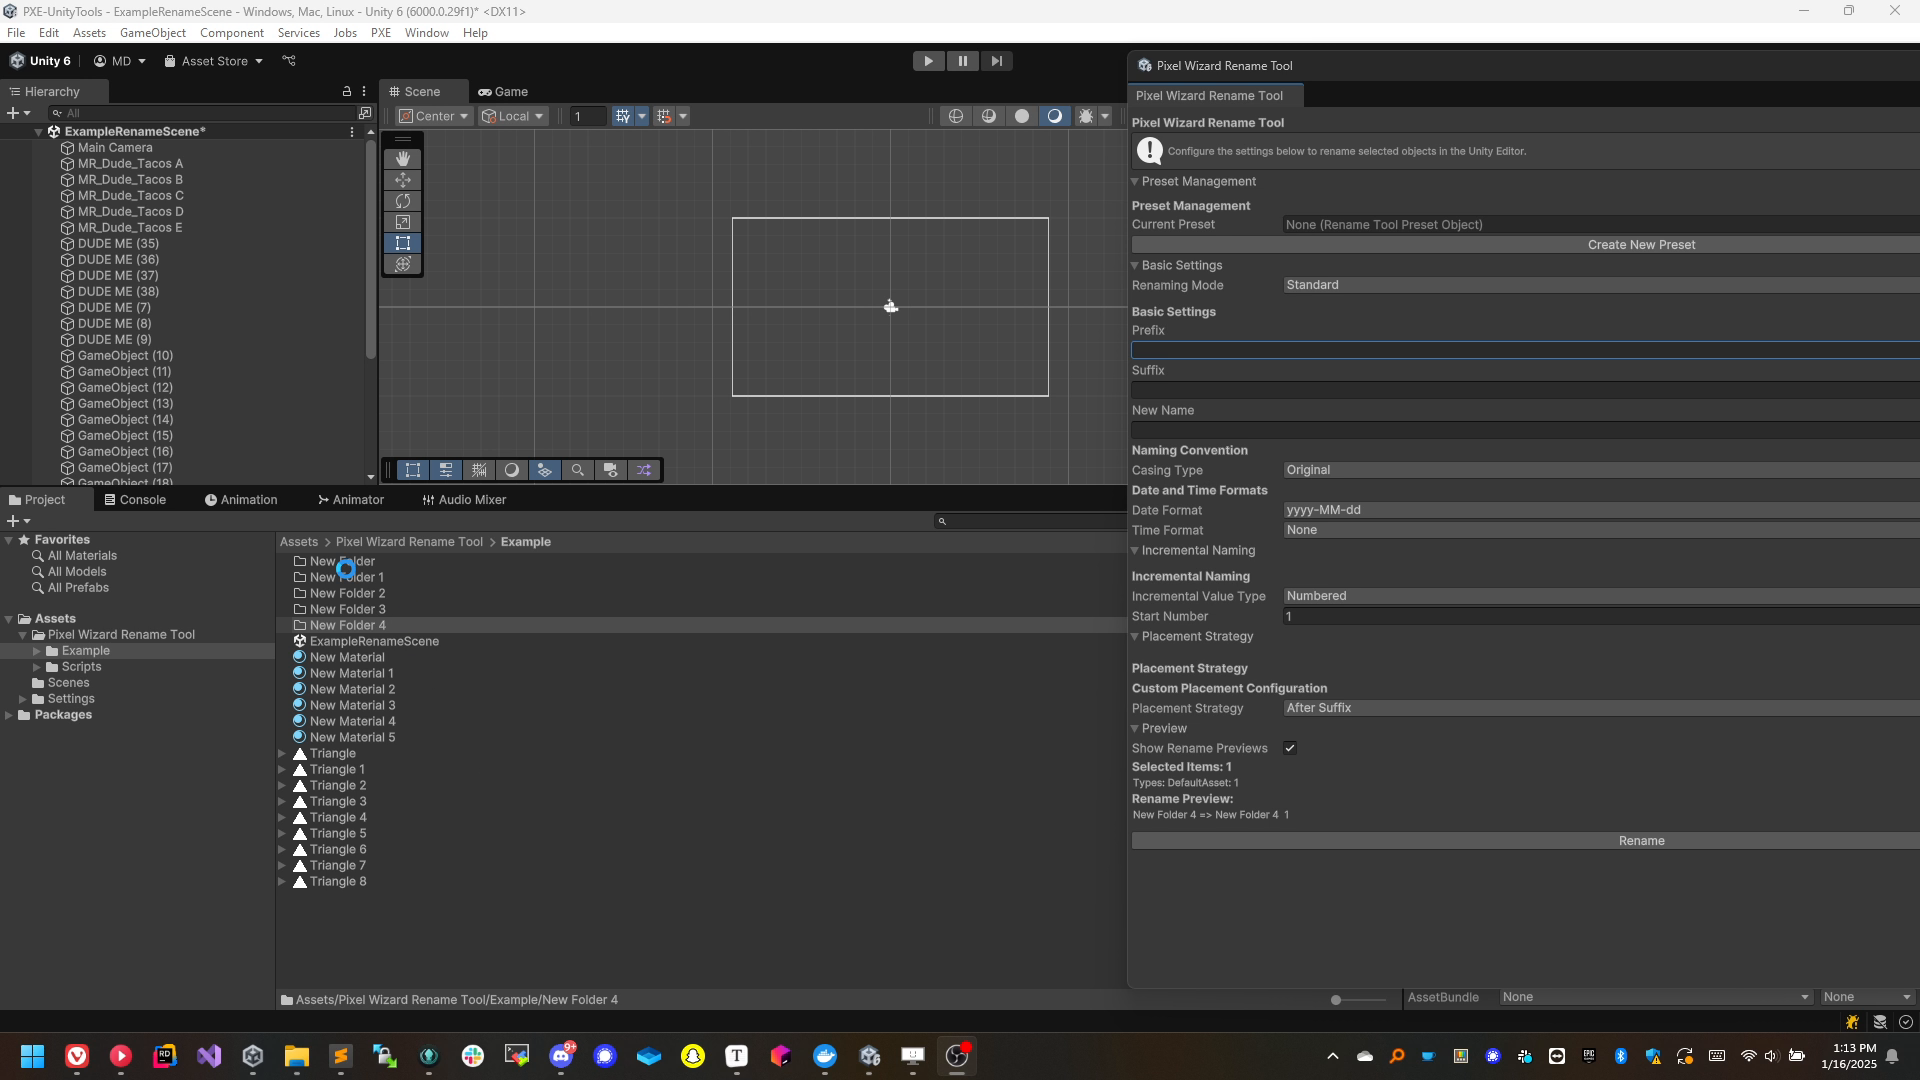Click the Create New Preset button
This screenshot has width=1920, height=1080.
point(1526,245)
